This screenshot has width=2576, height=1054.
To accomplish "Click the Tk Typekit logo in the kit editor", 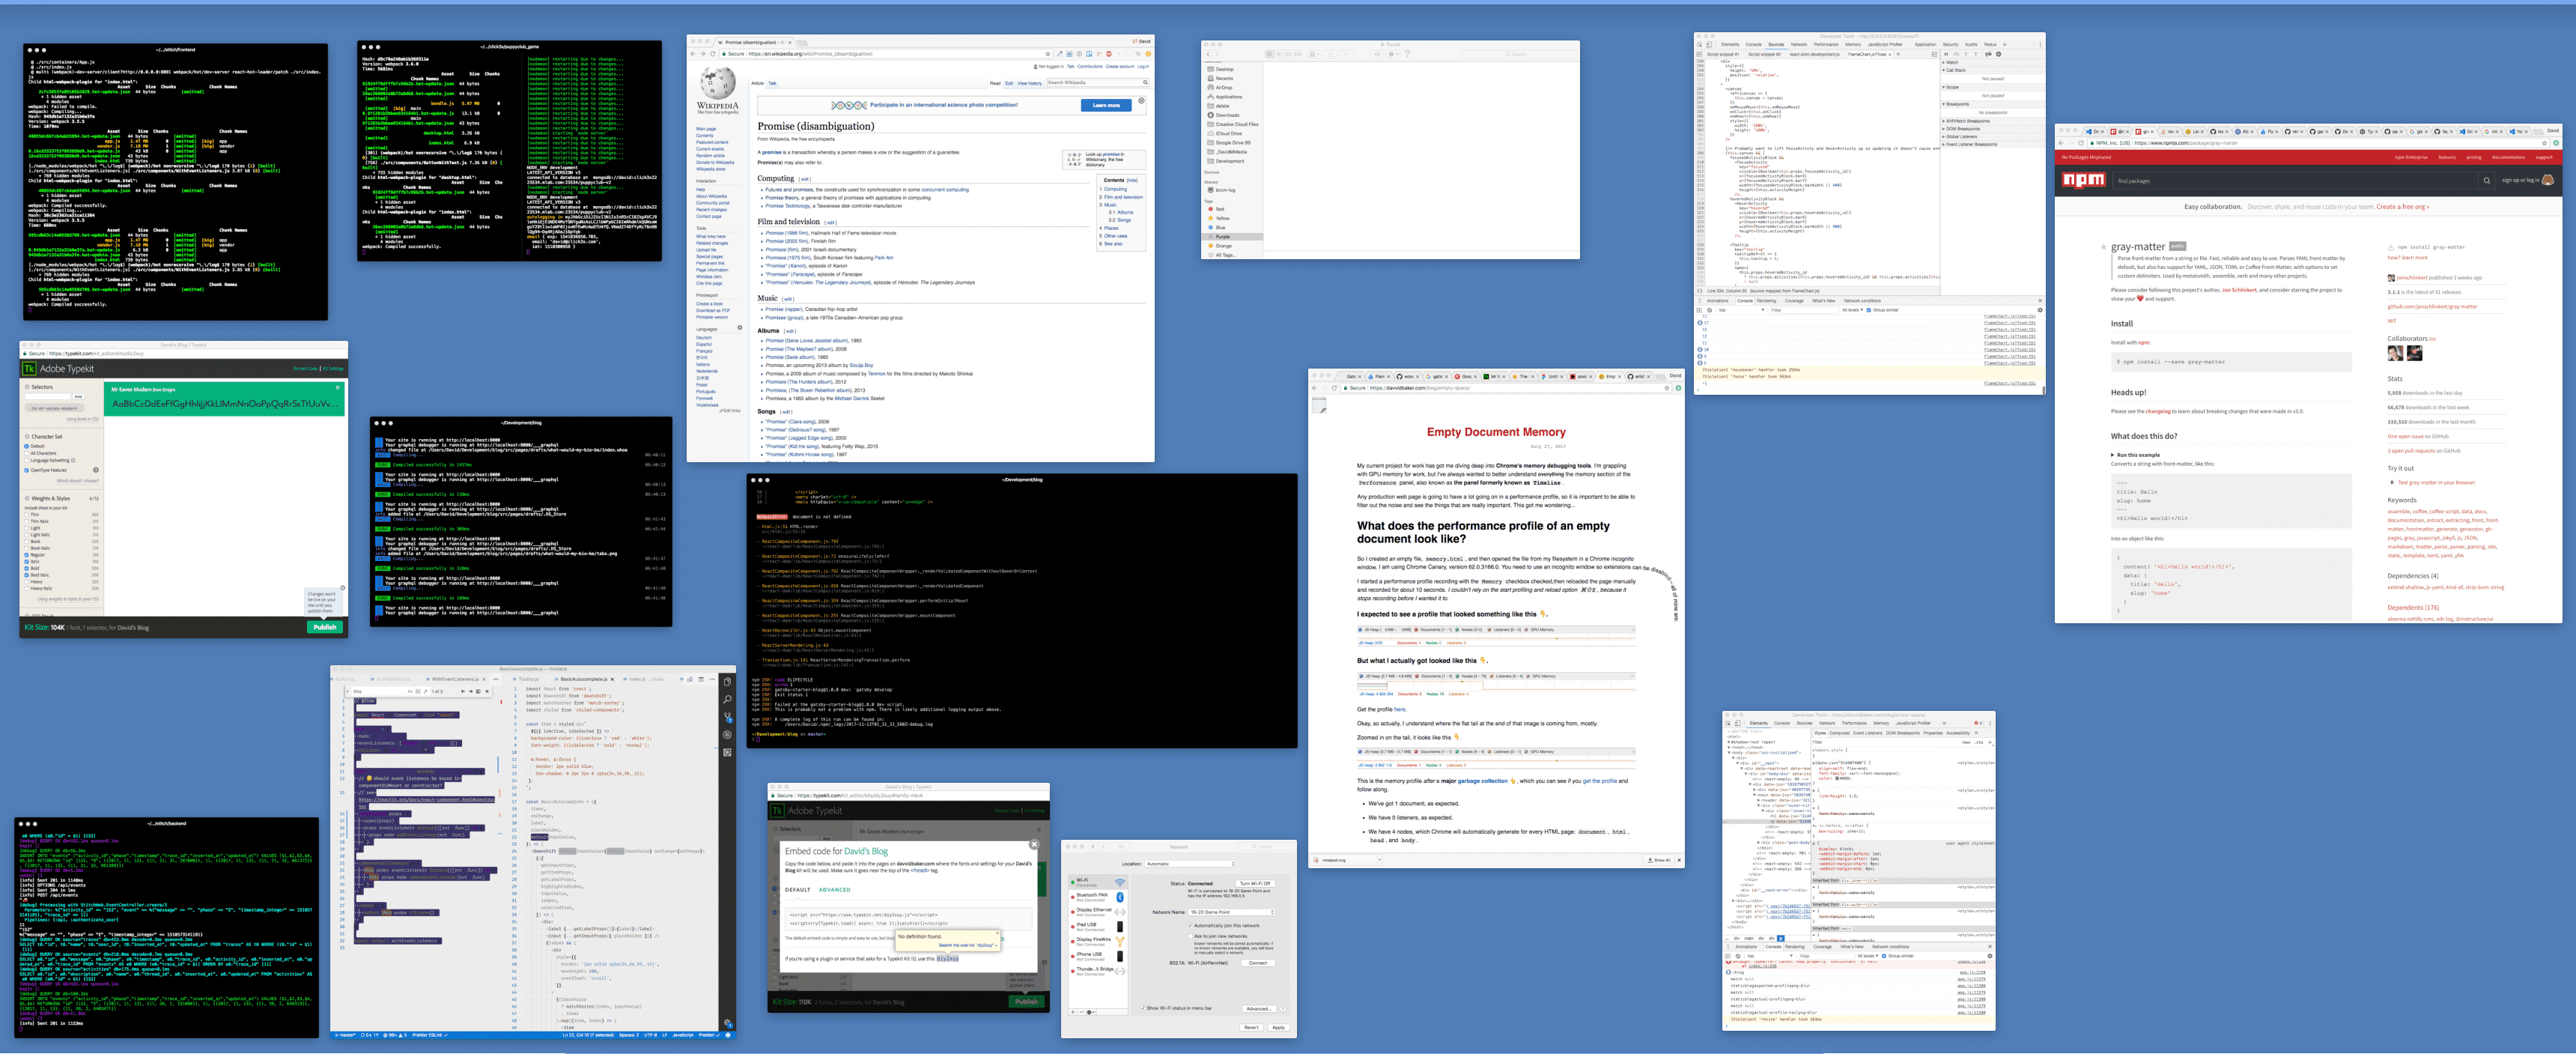I will 29,369.
